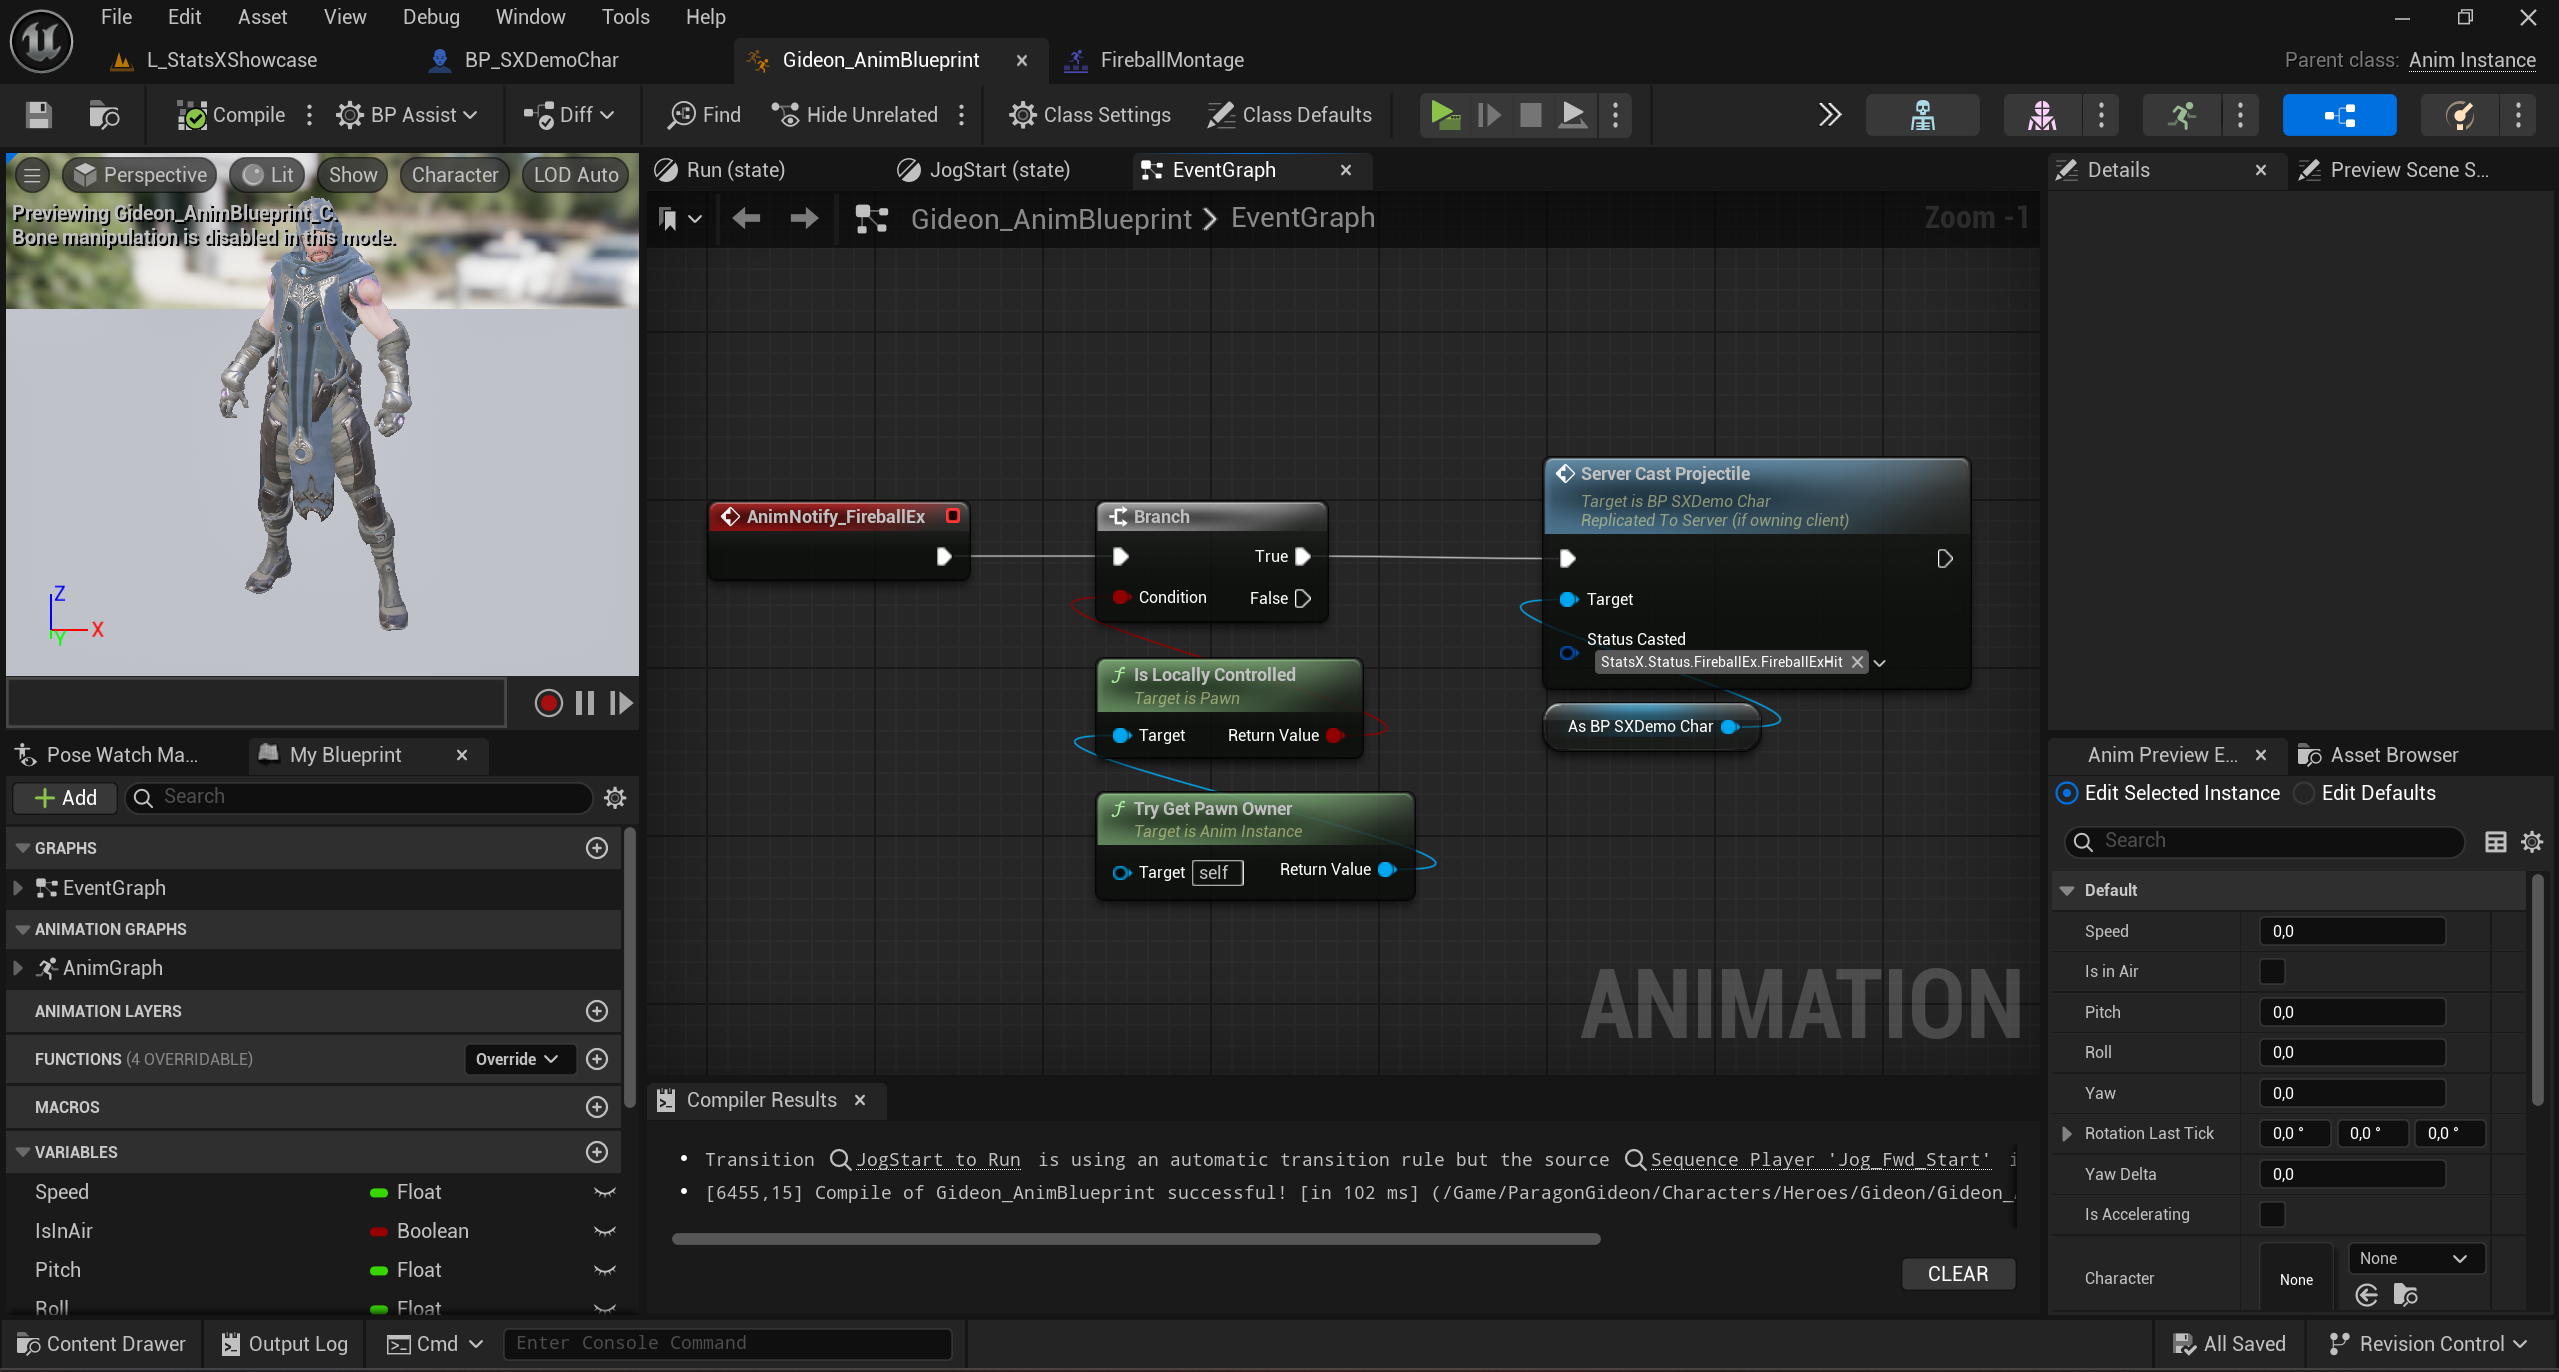The image size is (2559, 1372).
Task: Toggle the Is in Air checkbox
Action: click(2272, 971)
